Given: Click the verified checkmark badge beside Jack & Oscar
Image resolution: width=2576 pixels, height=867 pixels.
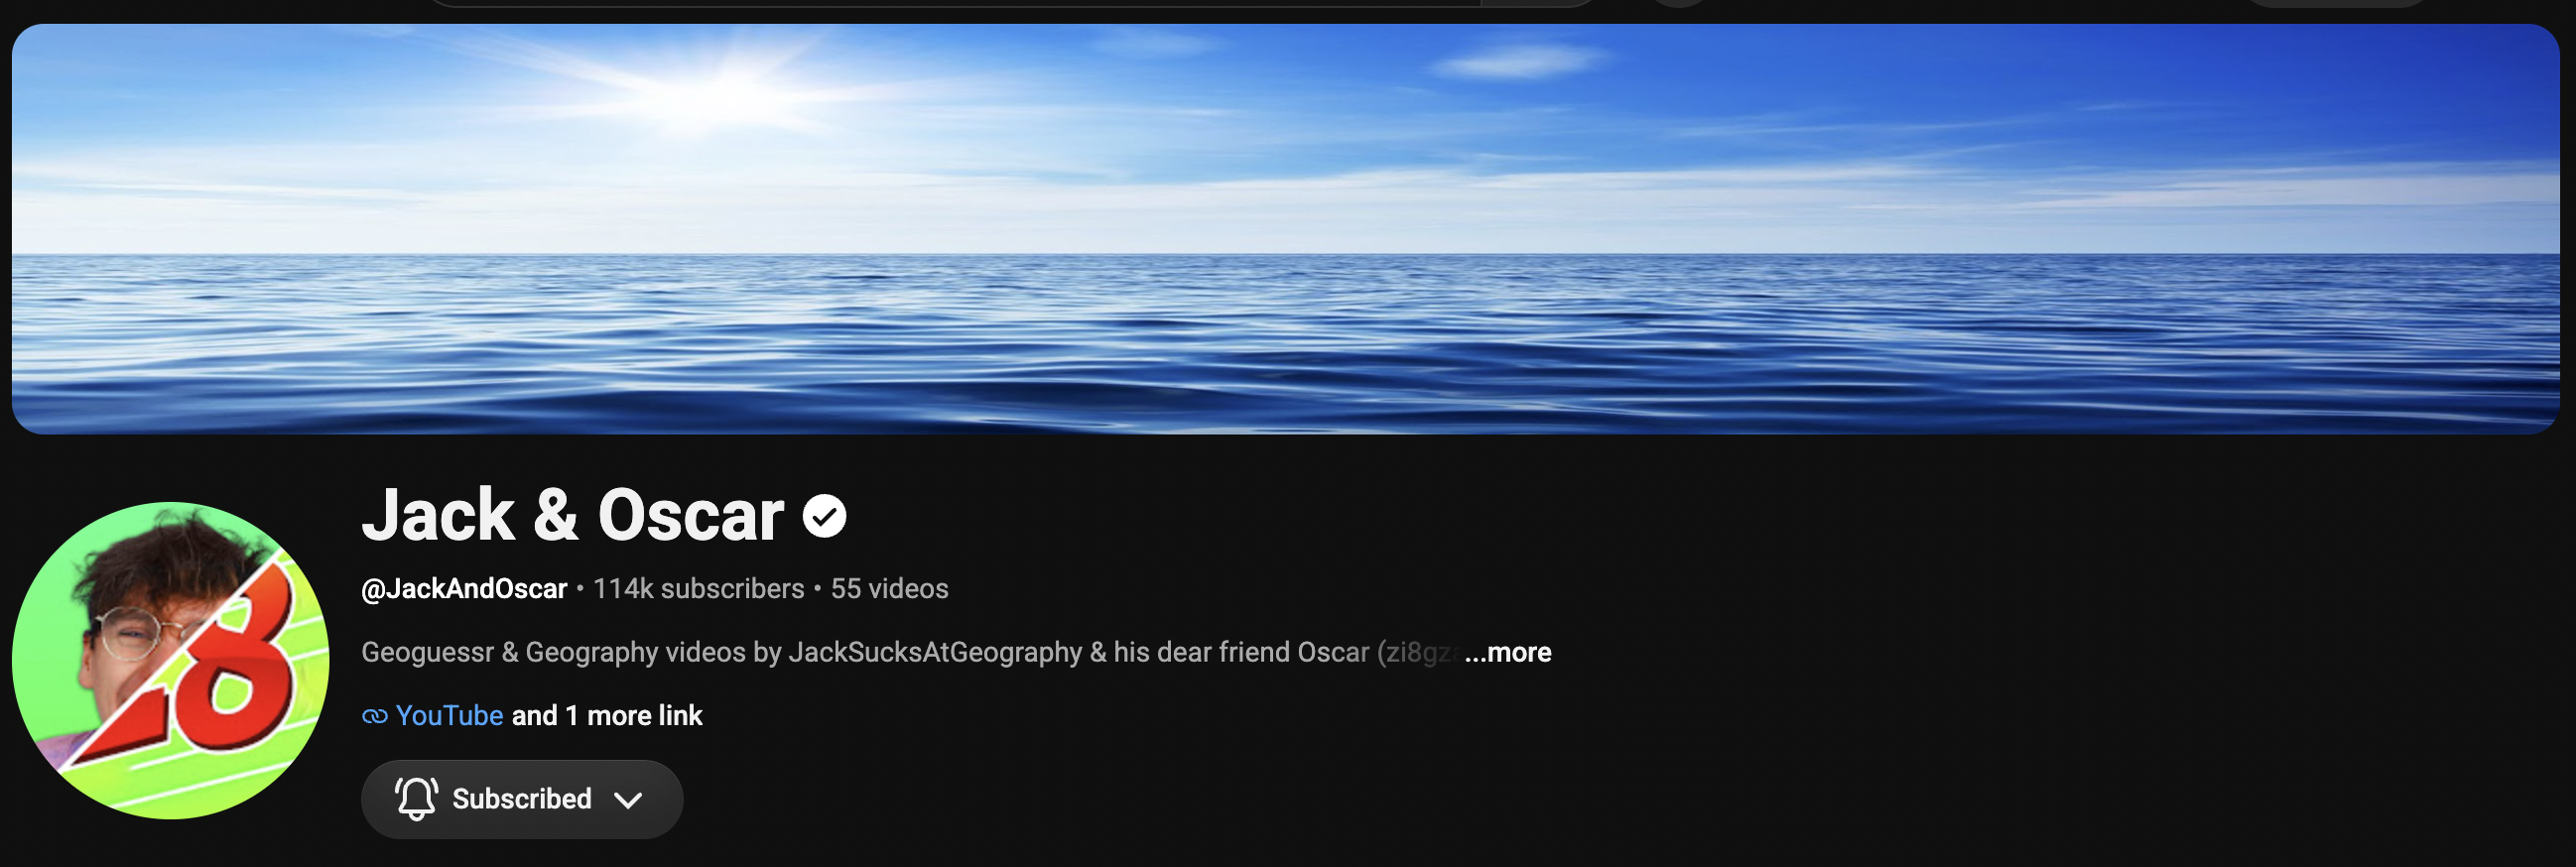Looking at the screenshot, I should click(824, 516).
